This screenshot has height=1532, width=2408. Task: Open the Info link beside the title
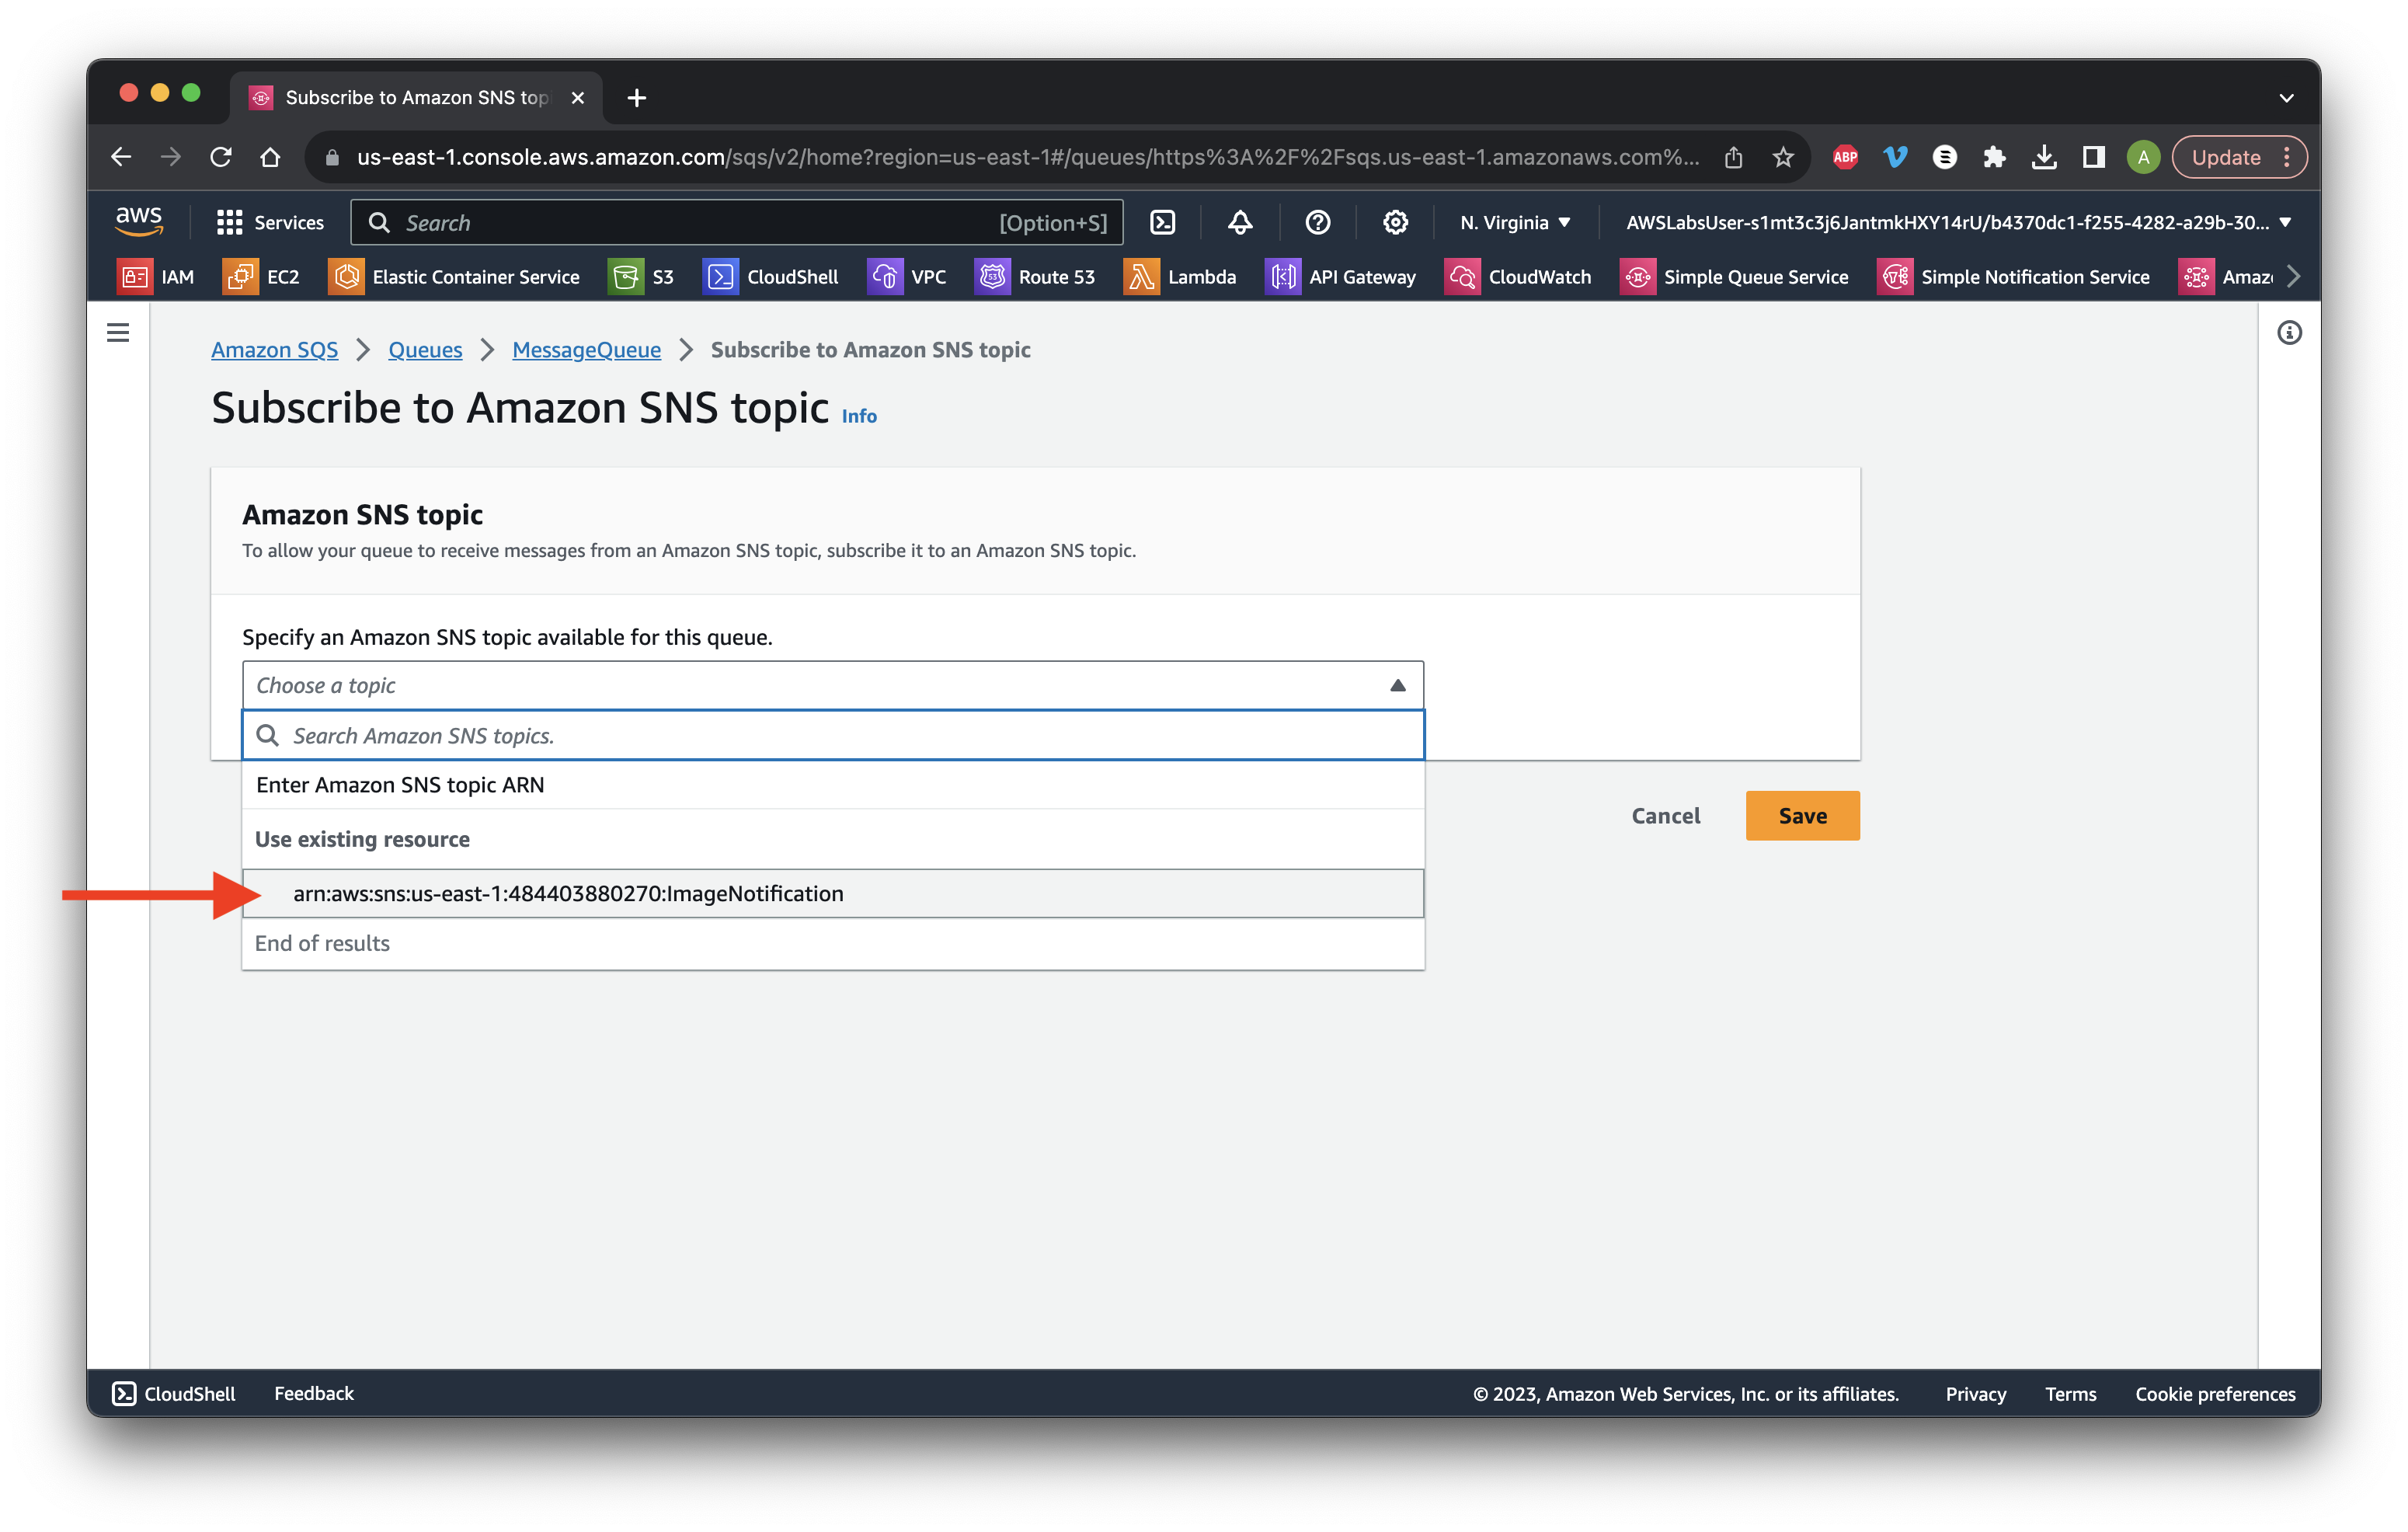click(859, 416)
